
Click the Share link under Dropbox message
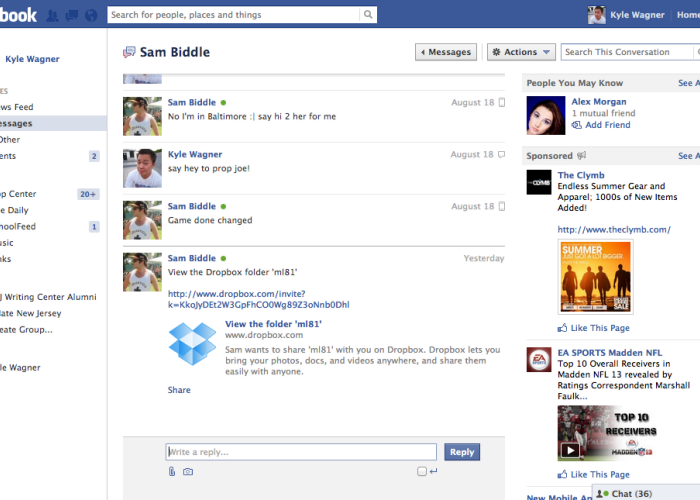179,390
